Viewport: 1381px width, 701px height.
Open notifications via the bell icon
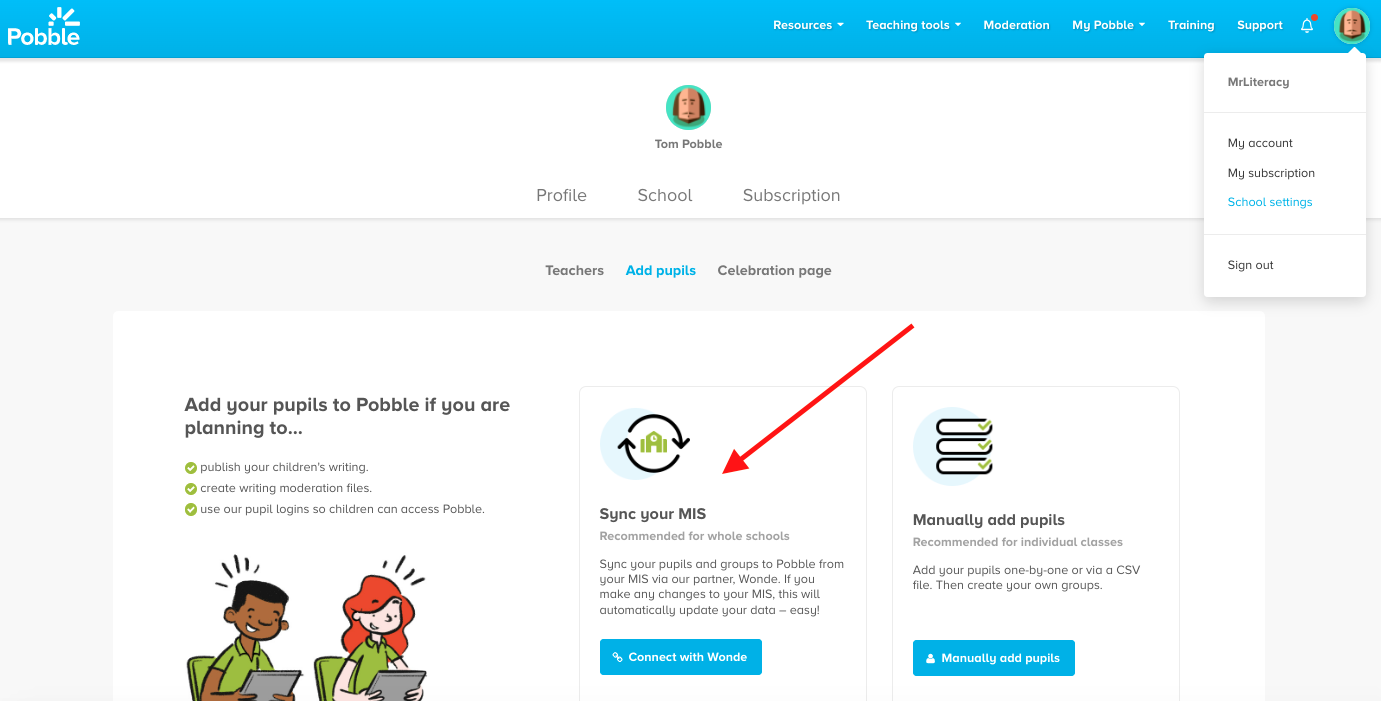click(1307, 25)
